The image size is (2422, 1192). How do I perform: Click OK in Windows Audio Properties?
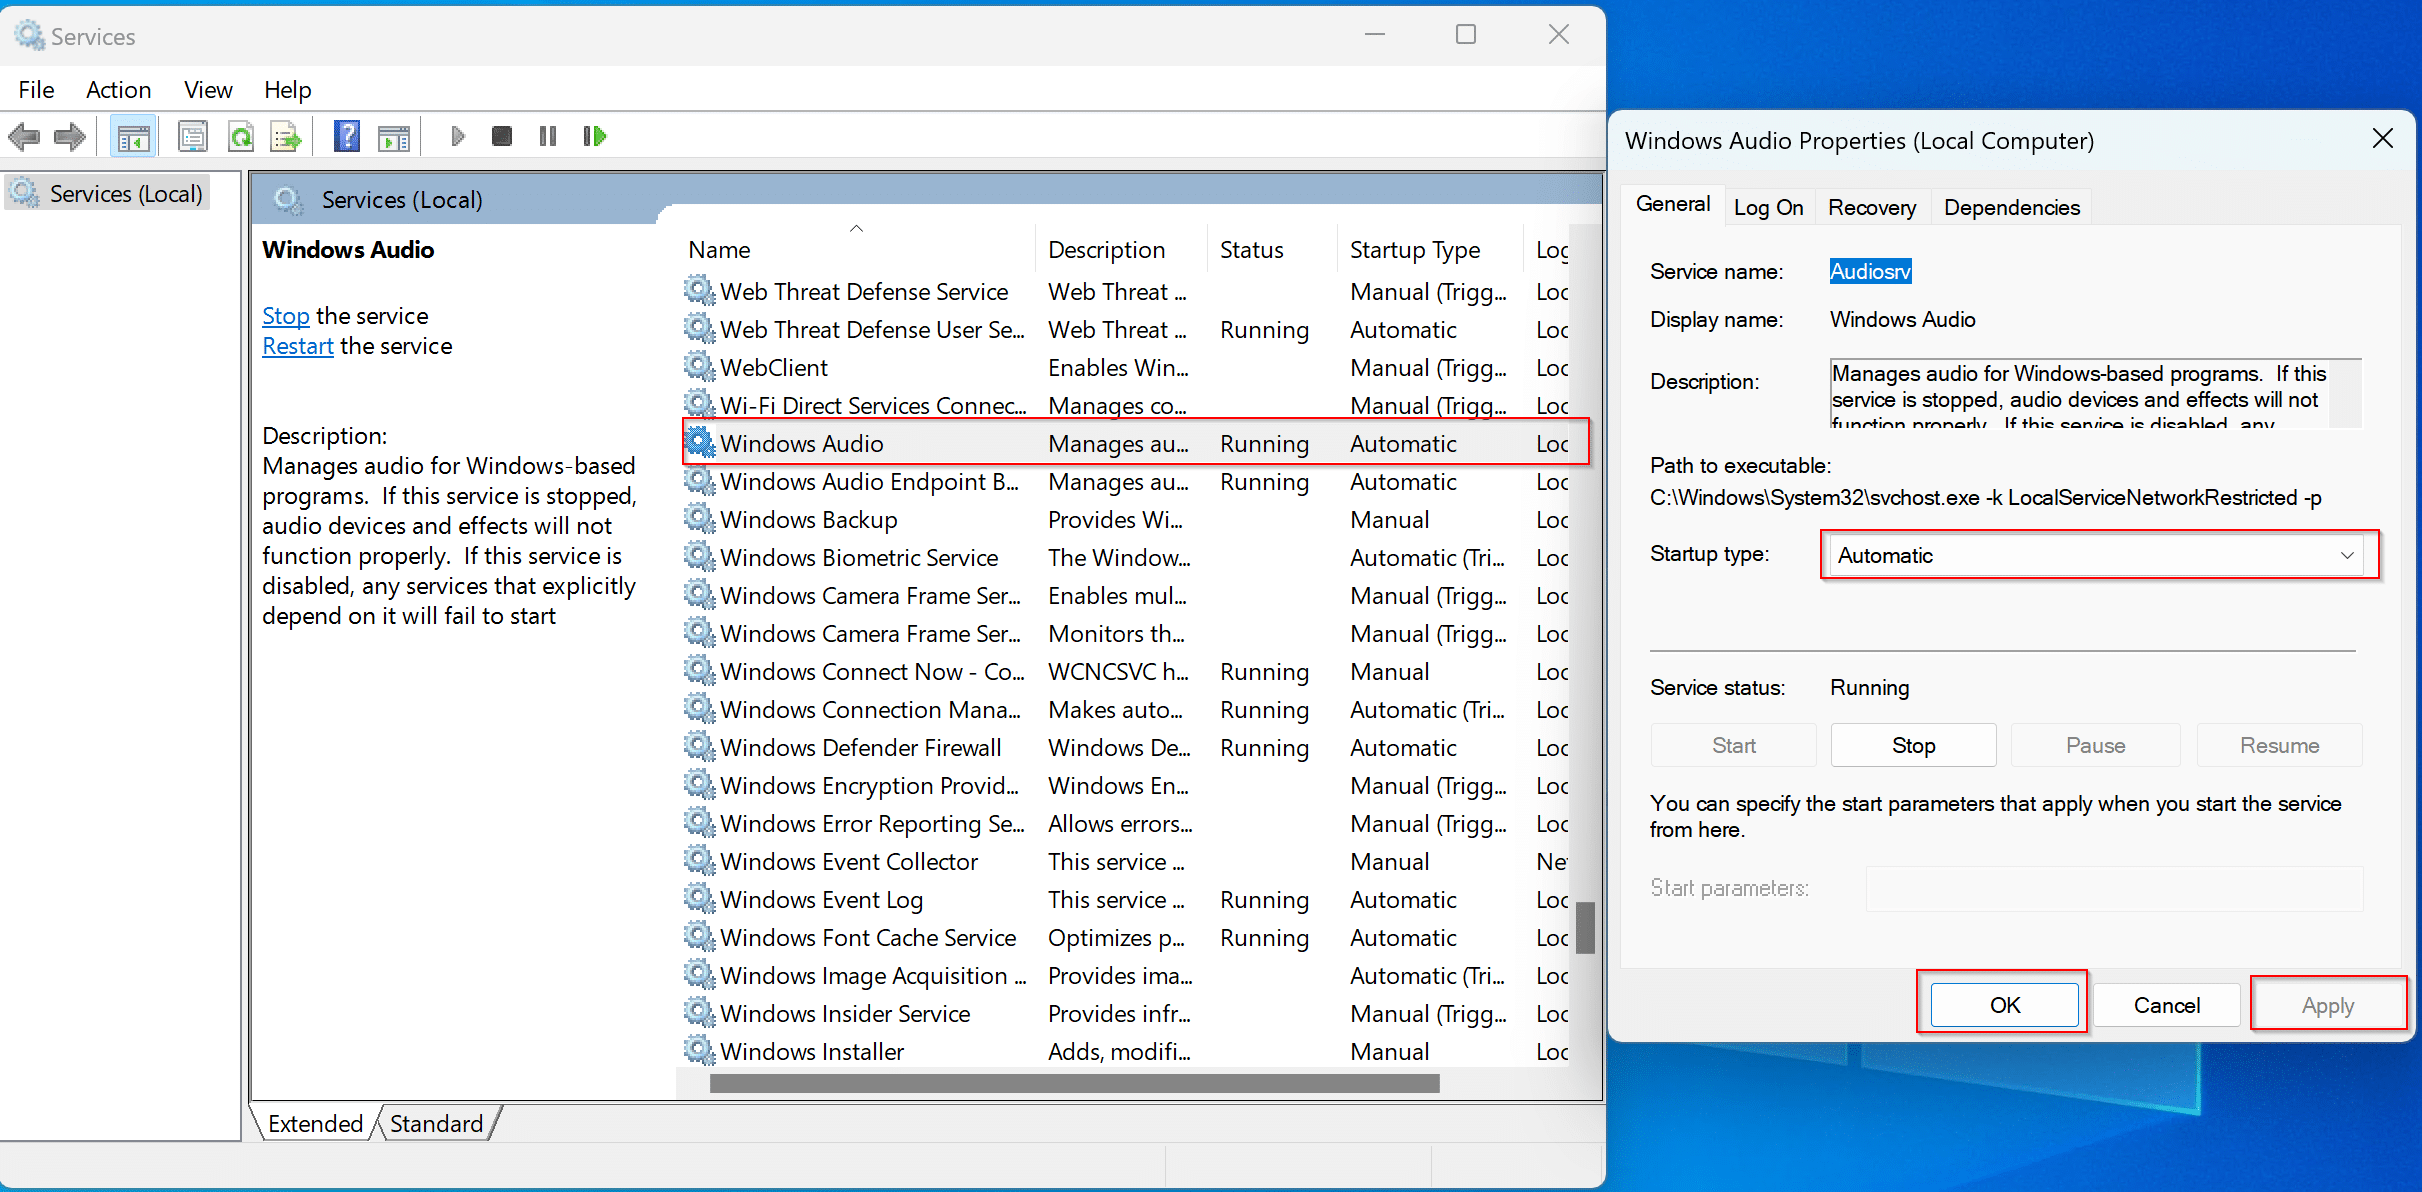(x=2004, y=1005)
